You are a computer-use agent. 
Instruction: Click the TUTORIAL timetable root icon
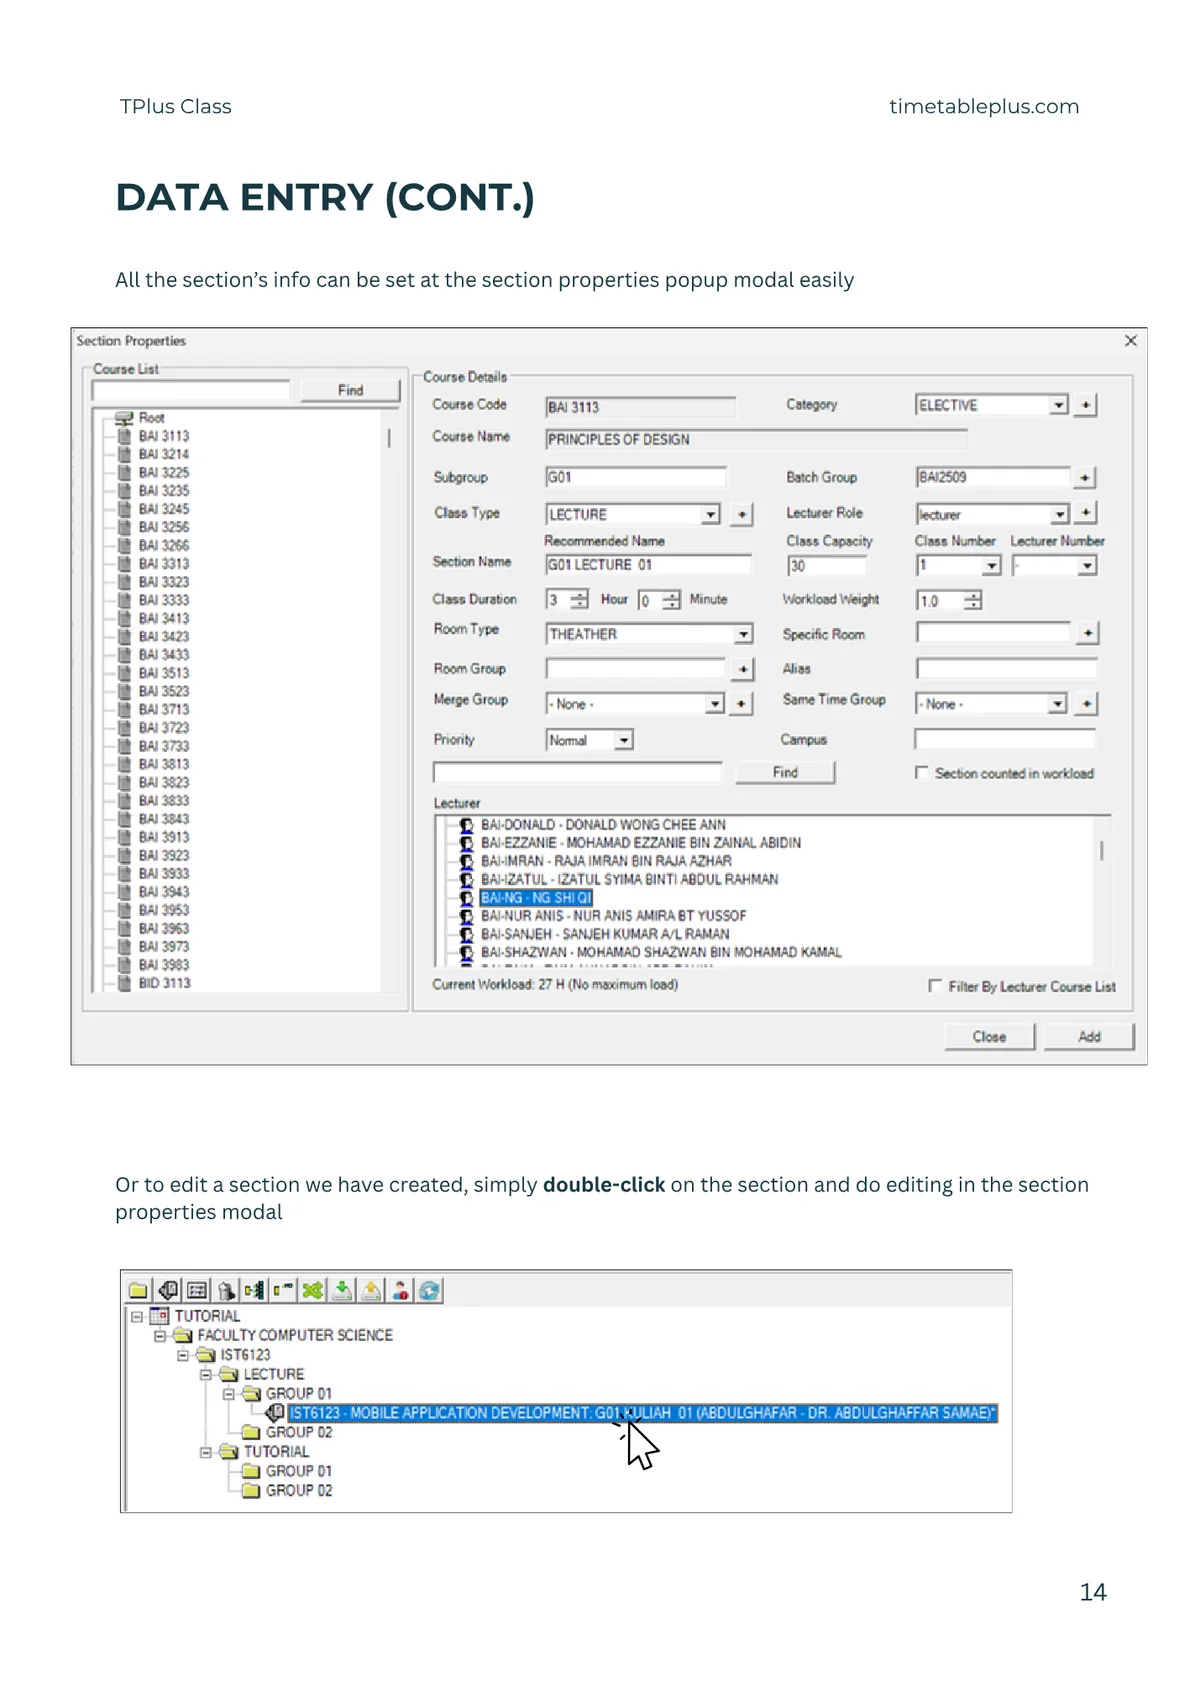click(x=160, y=1316)
